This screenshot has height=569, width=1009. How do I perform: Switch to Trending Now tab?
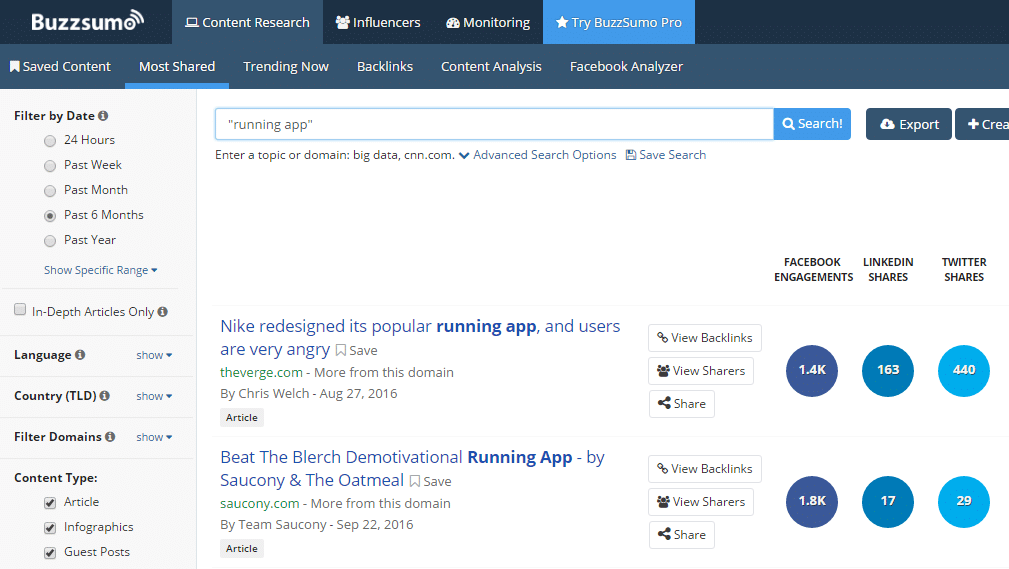[286, 66]
